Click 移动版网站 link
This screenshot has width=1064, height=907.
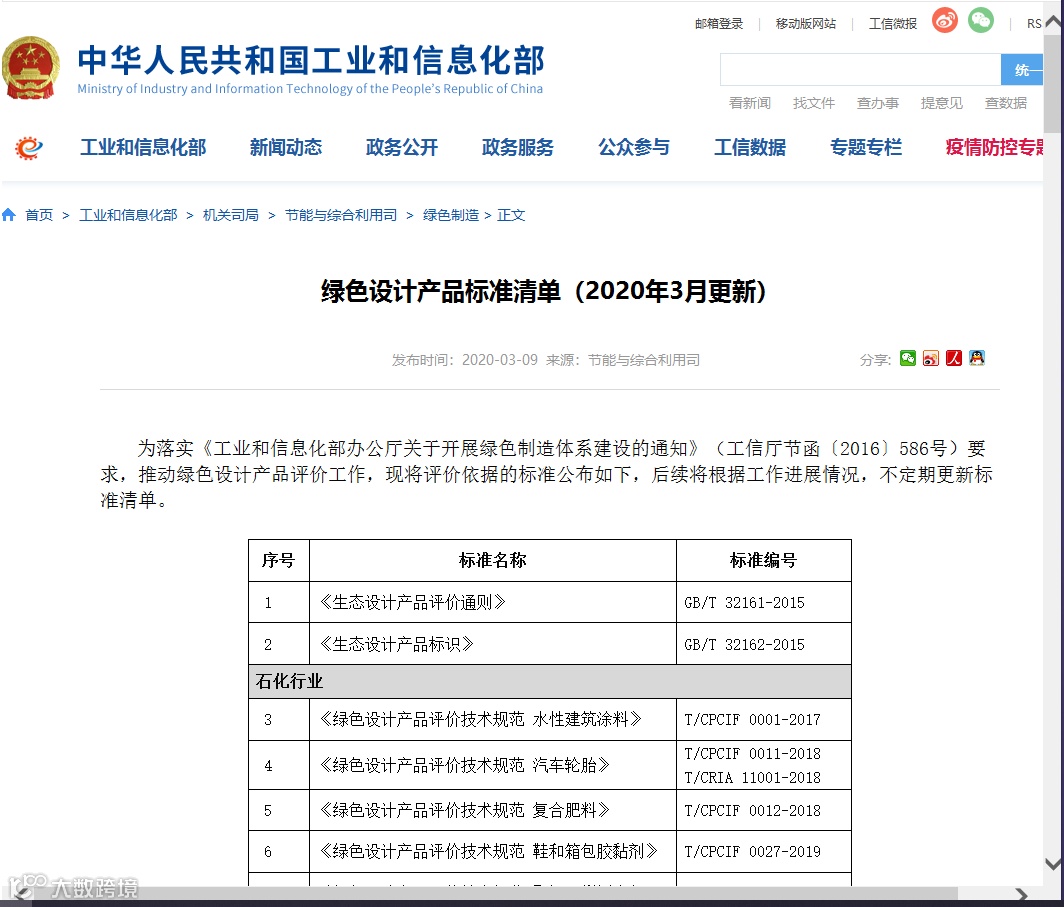tap(805, 24)
